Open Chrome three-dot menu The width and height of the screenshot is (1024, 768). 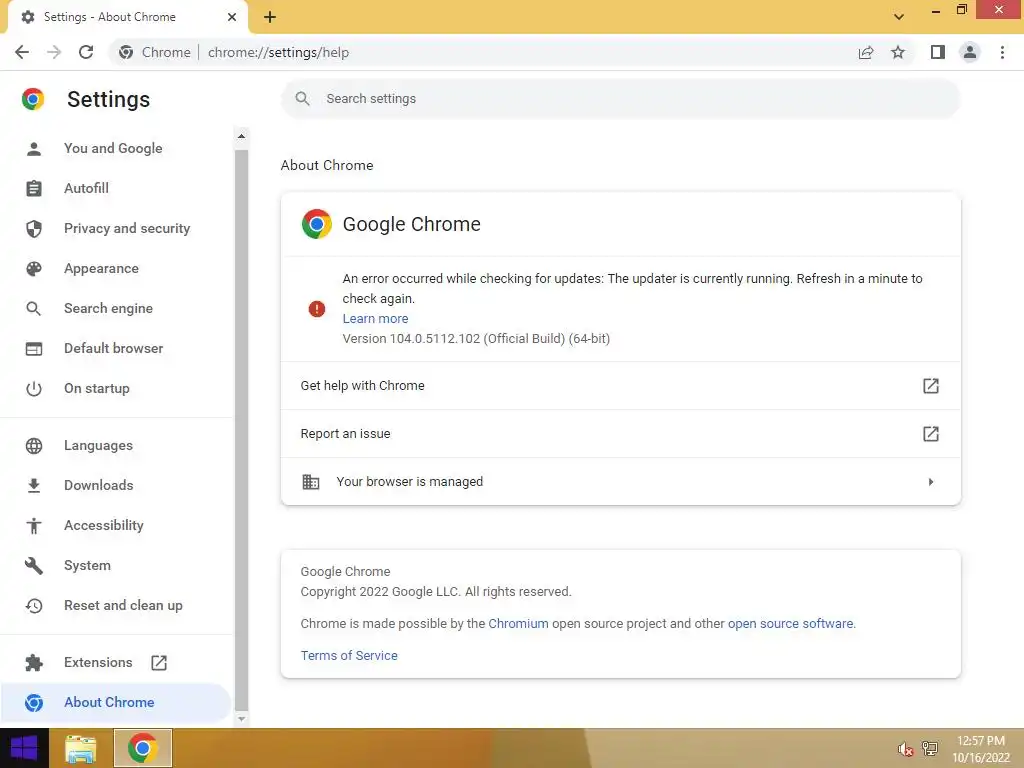pos(1002,52)
